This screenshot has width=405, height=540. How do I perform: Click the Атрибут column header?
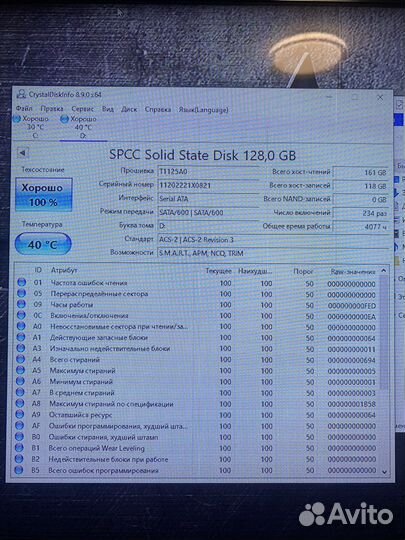pos(64,270)
